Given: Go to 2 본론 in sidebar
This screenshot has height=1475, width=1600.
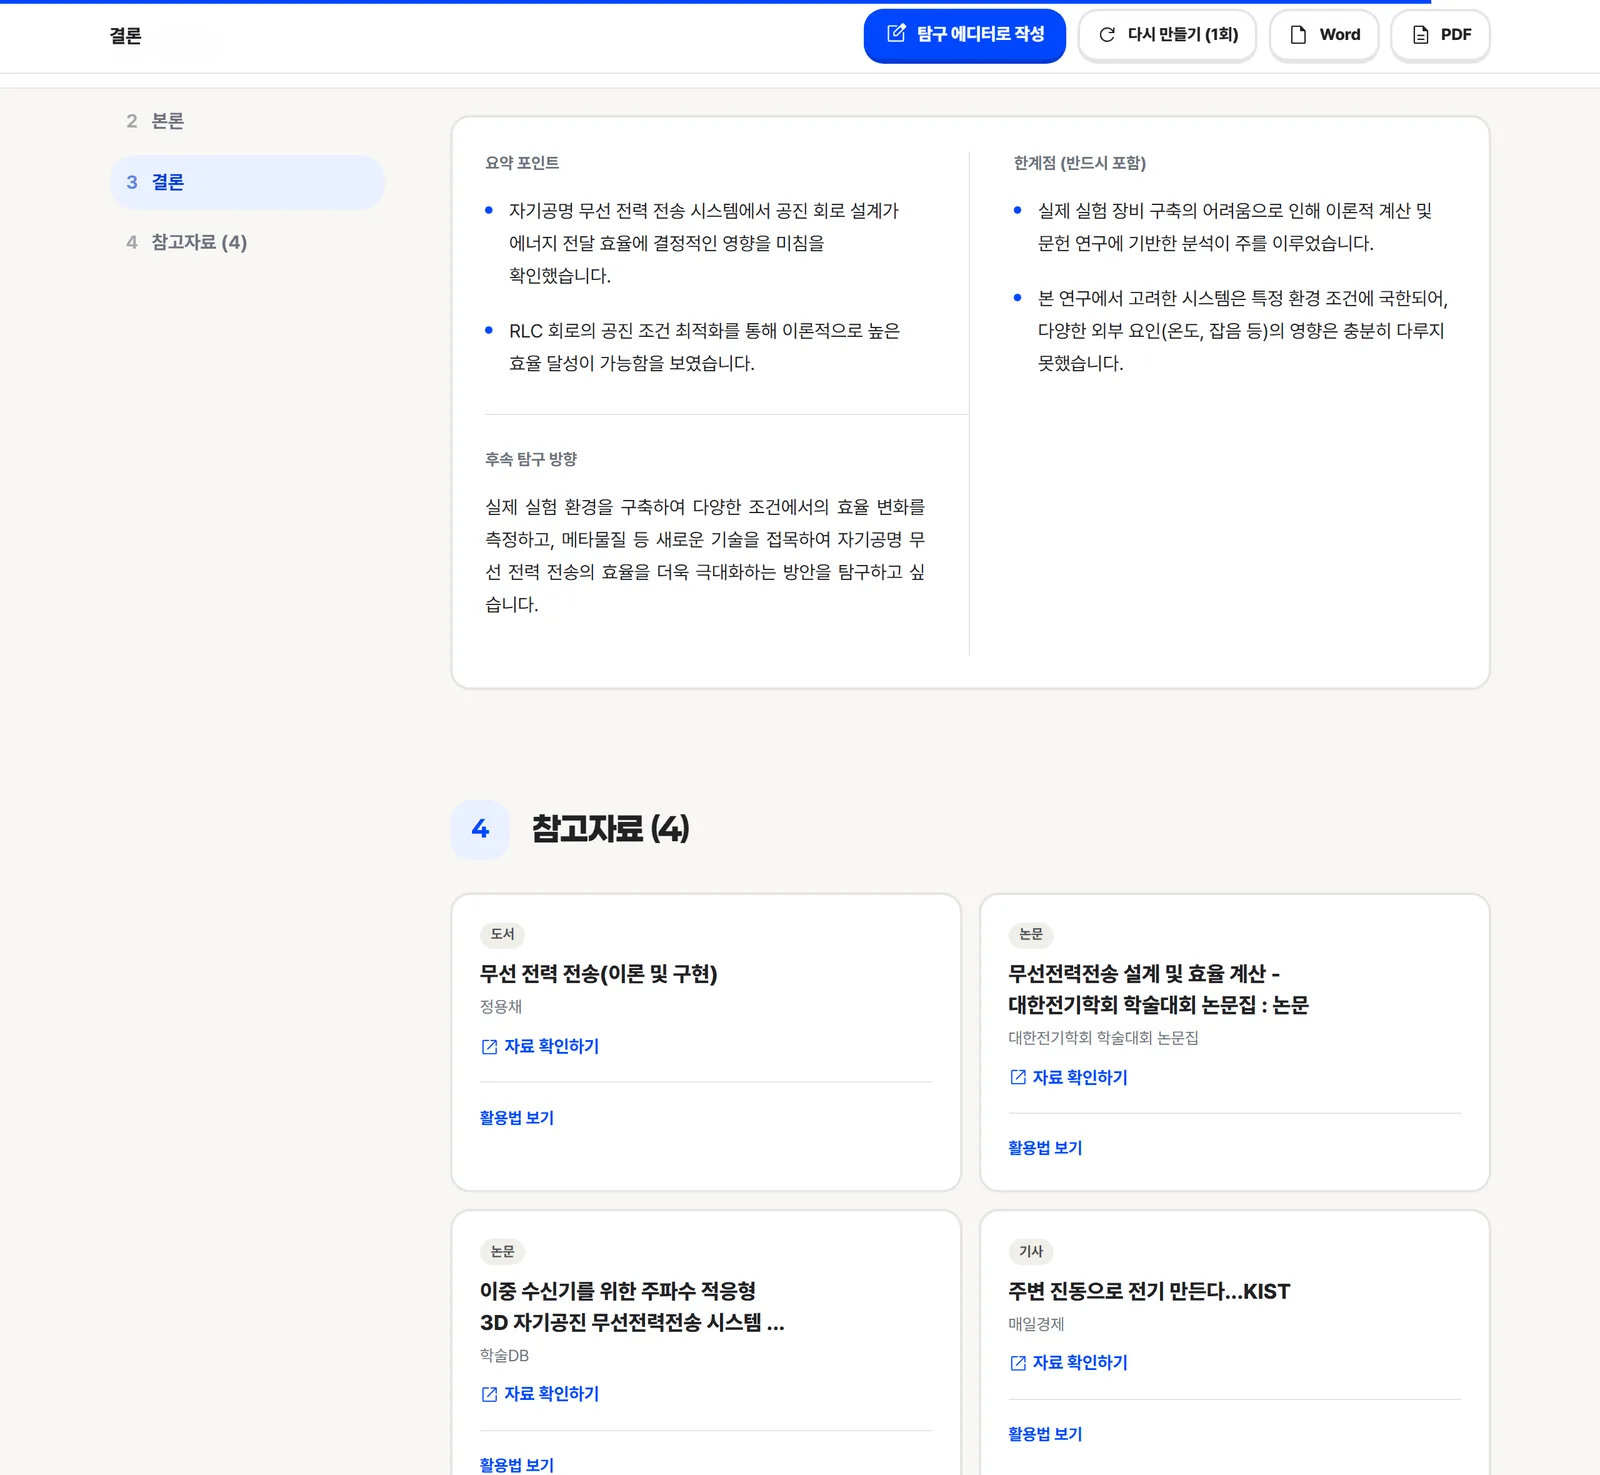Looking at the screenshot, I should tap(247, 121).
